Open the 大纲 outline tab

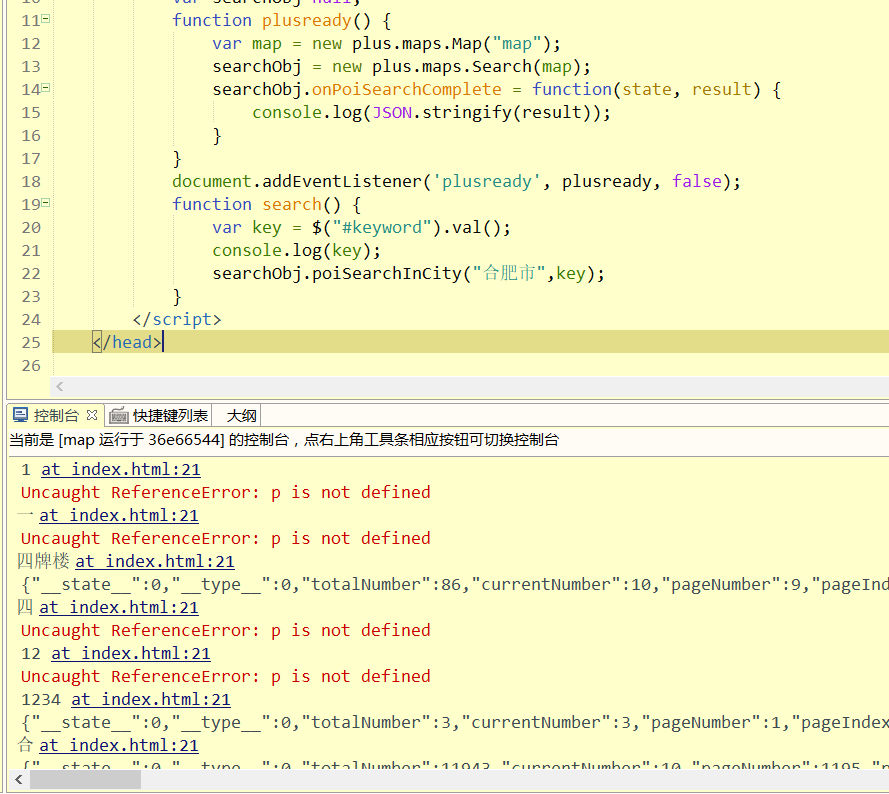(x=241, y=415)
